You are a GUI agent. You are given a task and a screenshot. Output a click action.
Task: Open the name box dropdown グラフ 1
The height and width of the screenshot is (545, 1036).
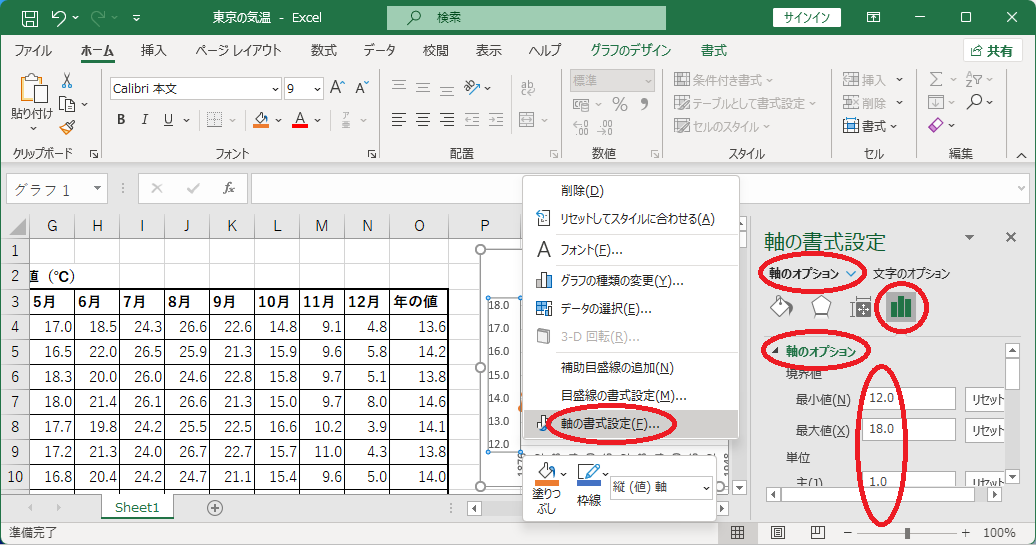point(97,189)
